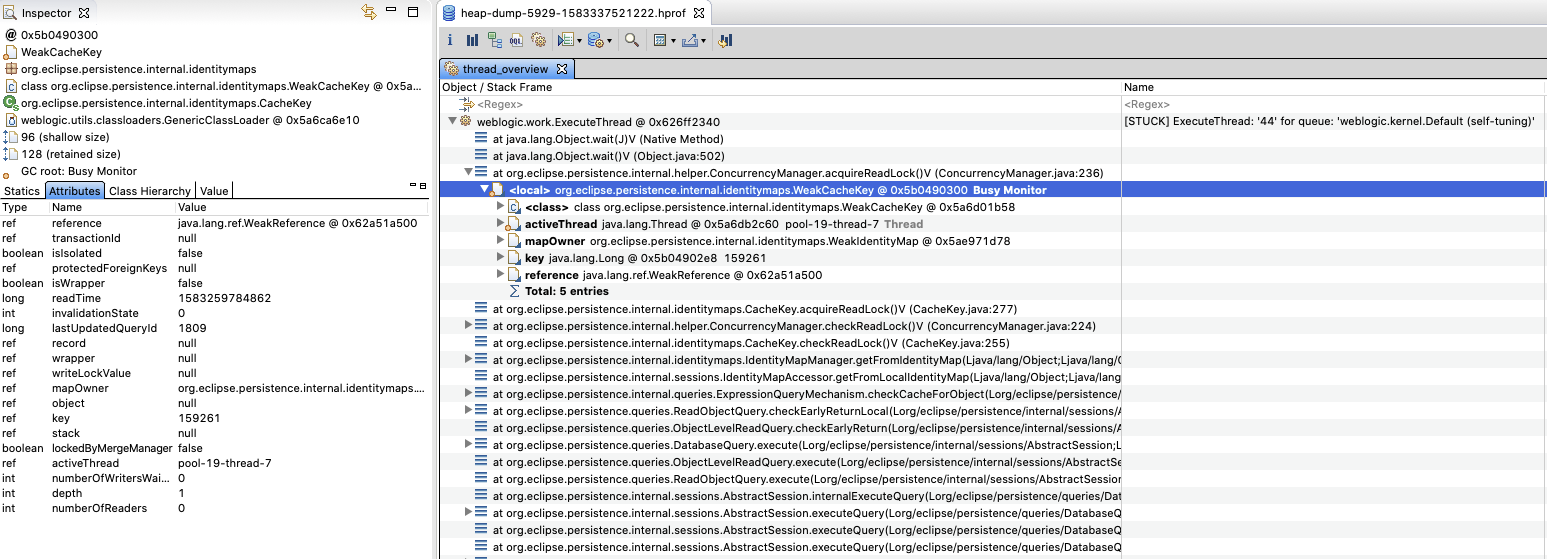
Task: Click the Total: 5 entries row
Action: click(x=566, y=291)
